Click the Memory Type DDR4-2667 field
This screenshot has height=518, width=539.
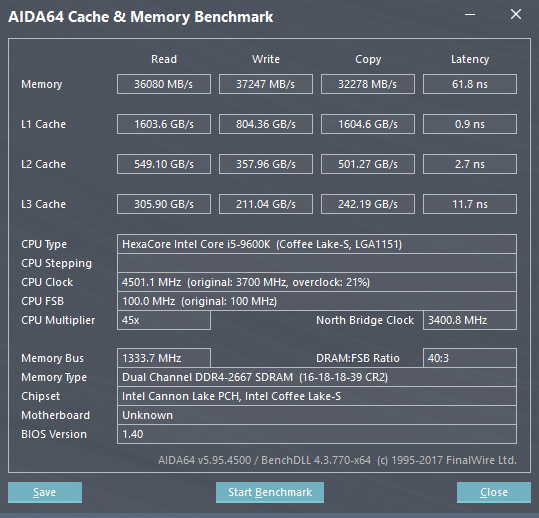click(317, 377)
